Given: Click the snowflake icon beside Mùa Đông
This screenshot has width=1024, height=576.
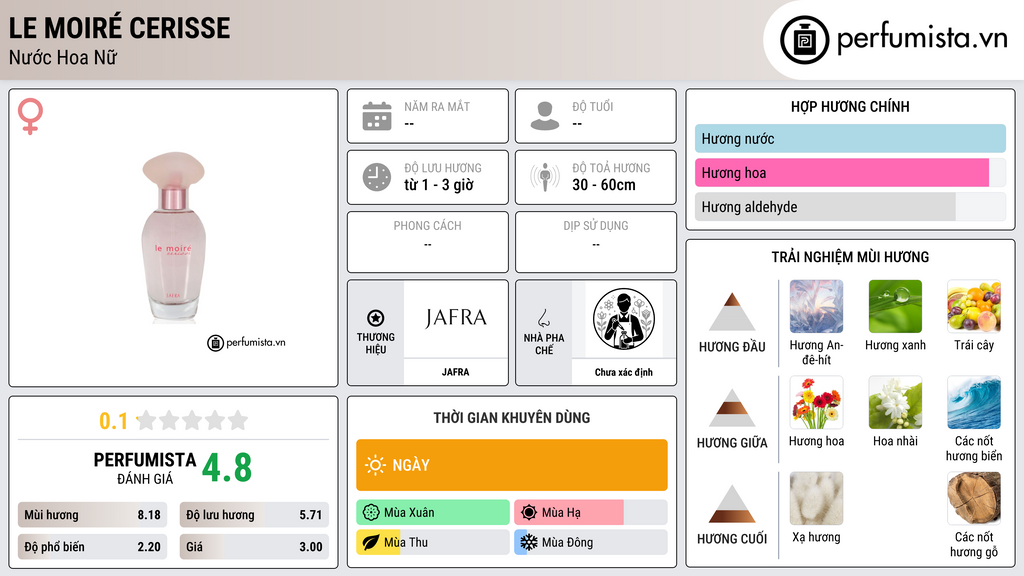Looking at the screenshot, I should click(x=529, y=542).
